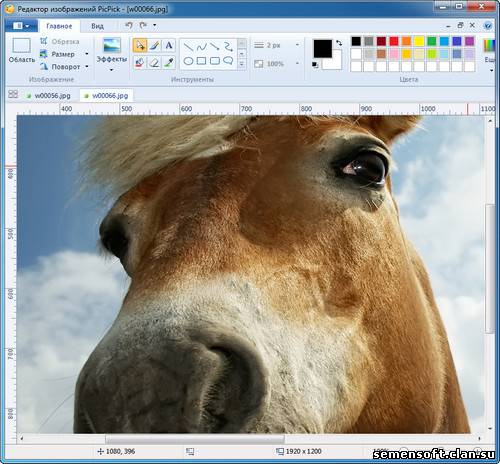Expand the Эффекты dropdown
500x464 pixels.
click(112, 70)
